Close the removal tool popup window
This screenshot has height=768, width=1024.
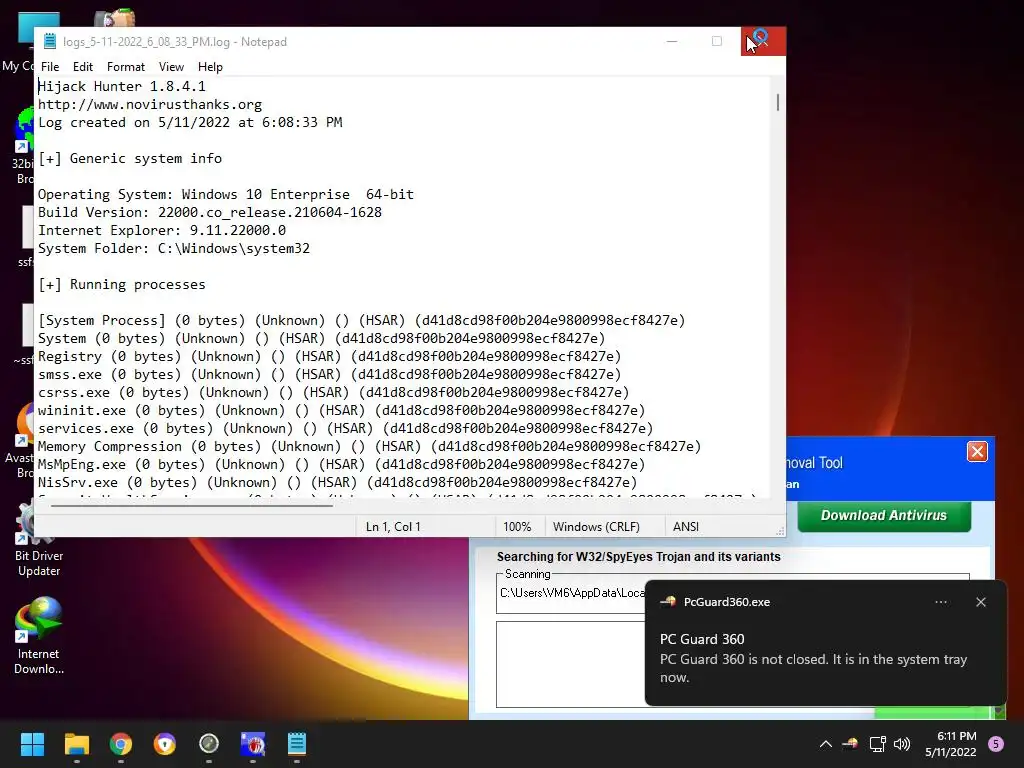[x=977, y=451]
